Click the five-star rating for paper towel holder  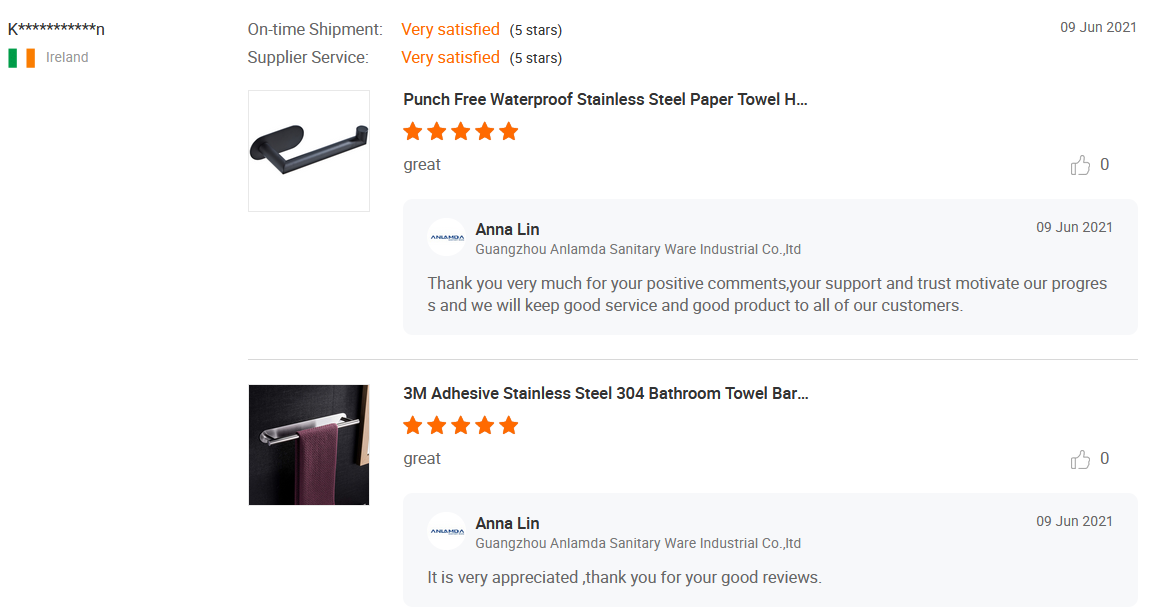pyautogui.click(x=460, y=132)
